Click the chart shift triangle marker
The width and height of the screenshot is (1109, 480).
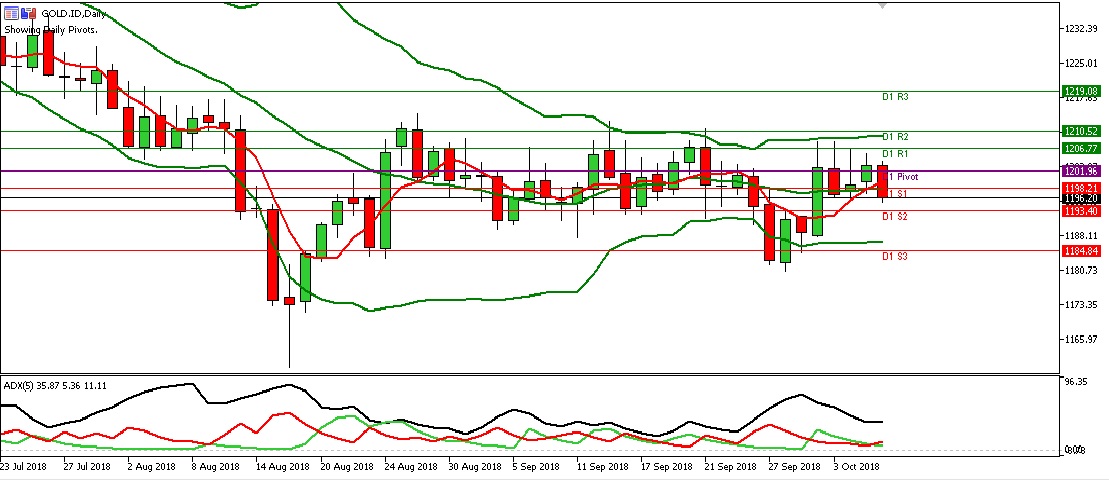pos(881,6)
